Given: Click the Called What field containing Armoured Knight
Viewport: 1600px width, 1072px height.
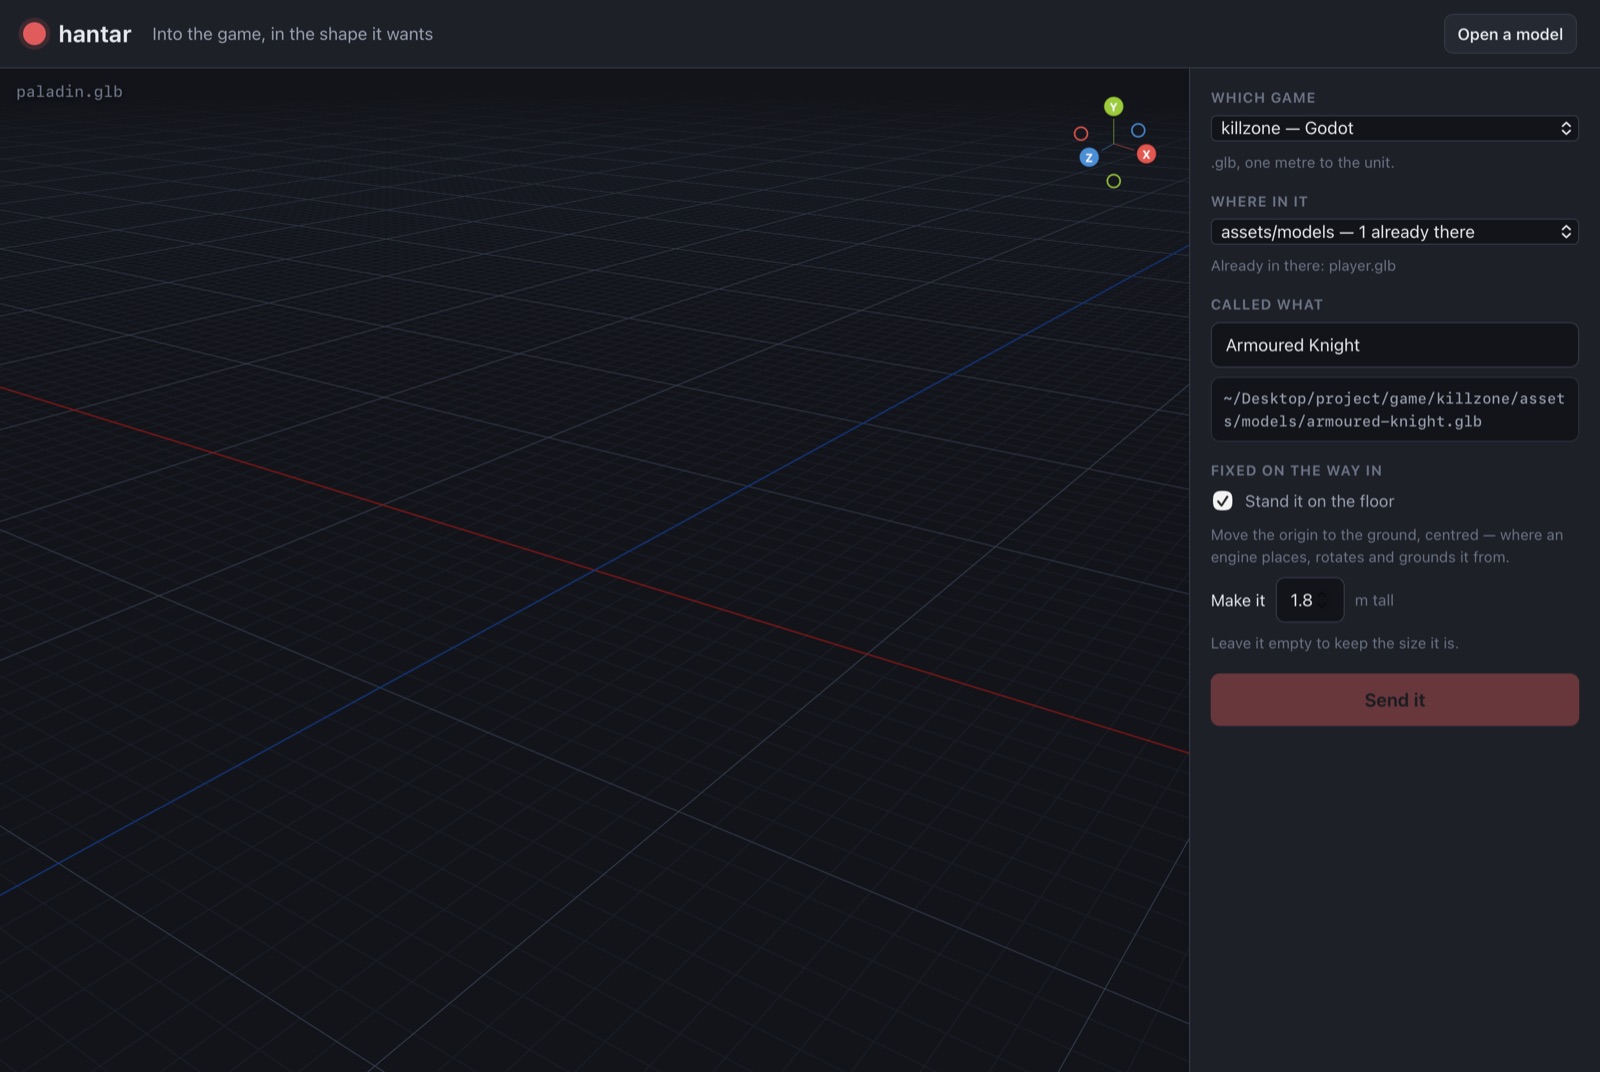Looking at the screenshot, I should (x=1394, y=345).
